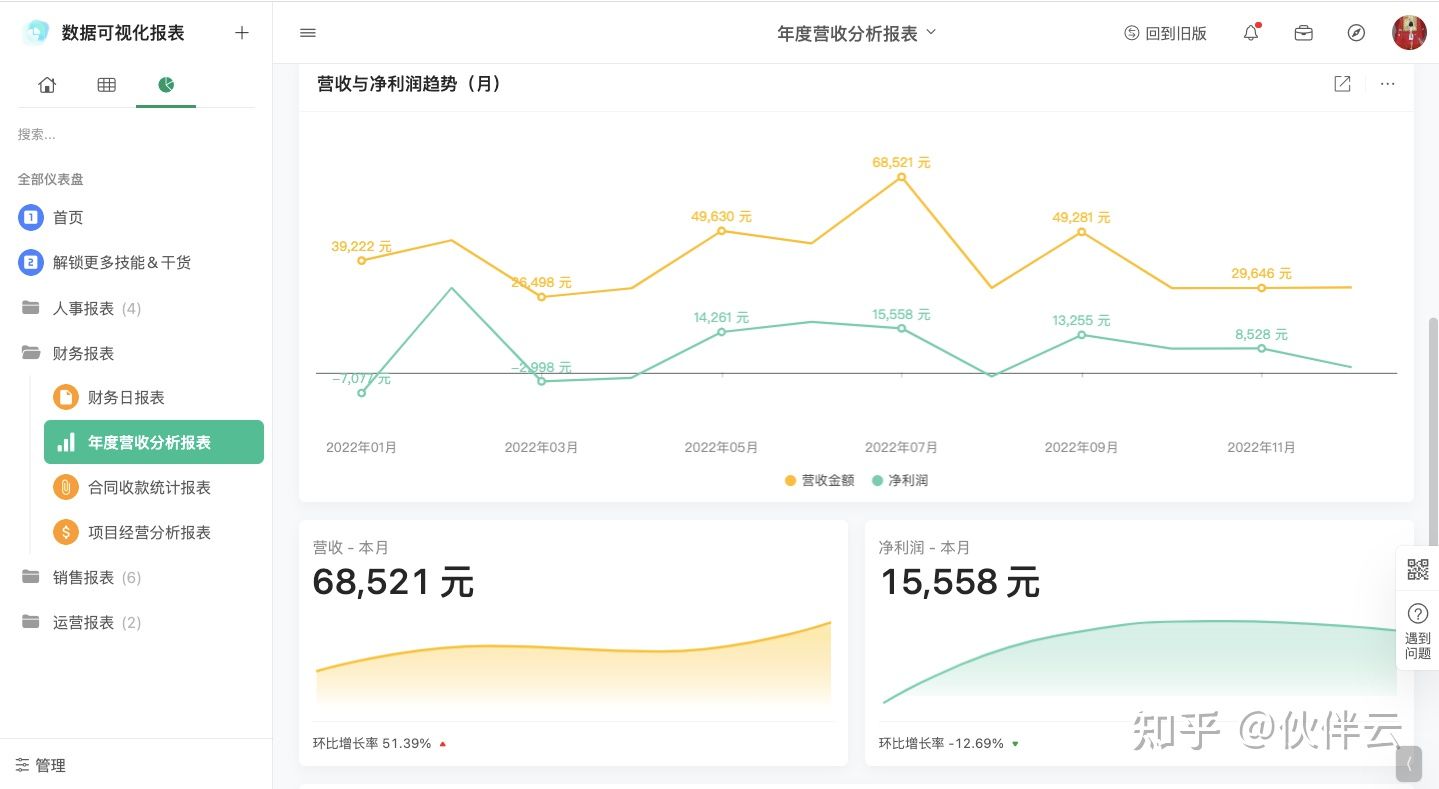The image size is (1439, 789).
Task: Toggle 净利润 legend series visibility
Action: point(900,480)
